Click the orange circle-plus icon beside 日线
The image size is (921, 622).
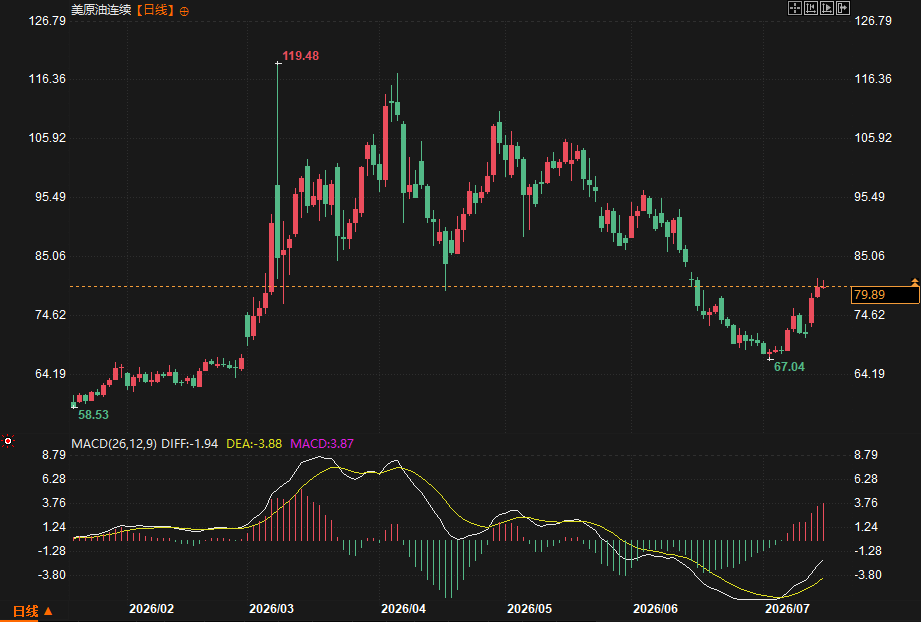coord(184,11)
